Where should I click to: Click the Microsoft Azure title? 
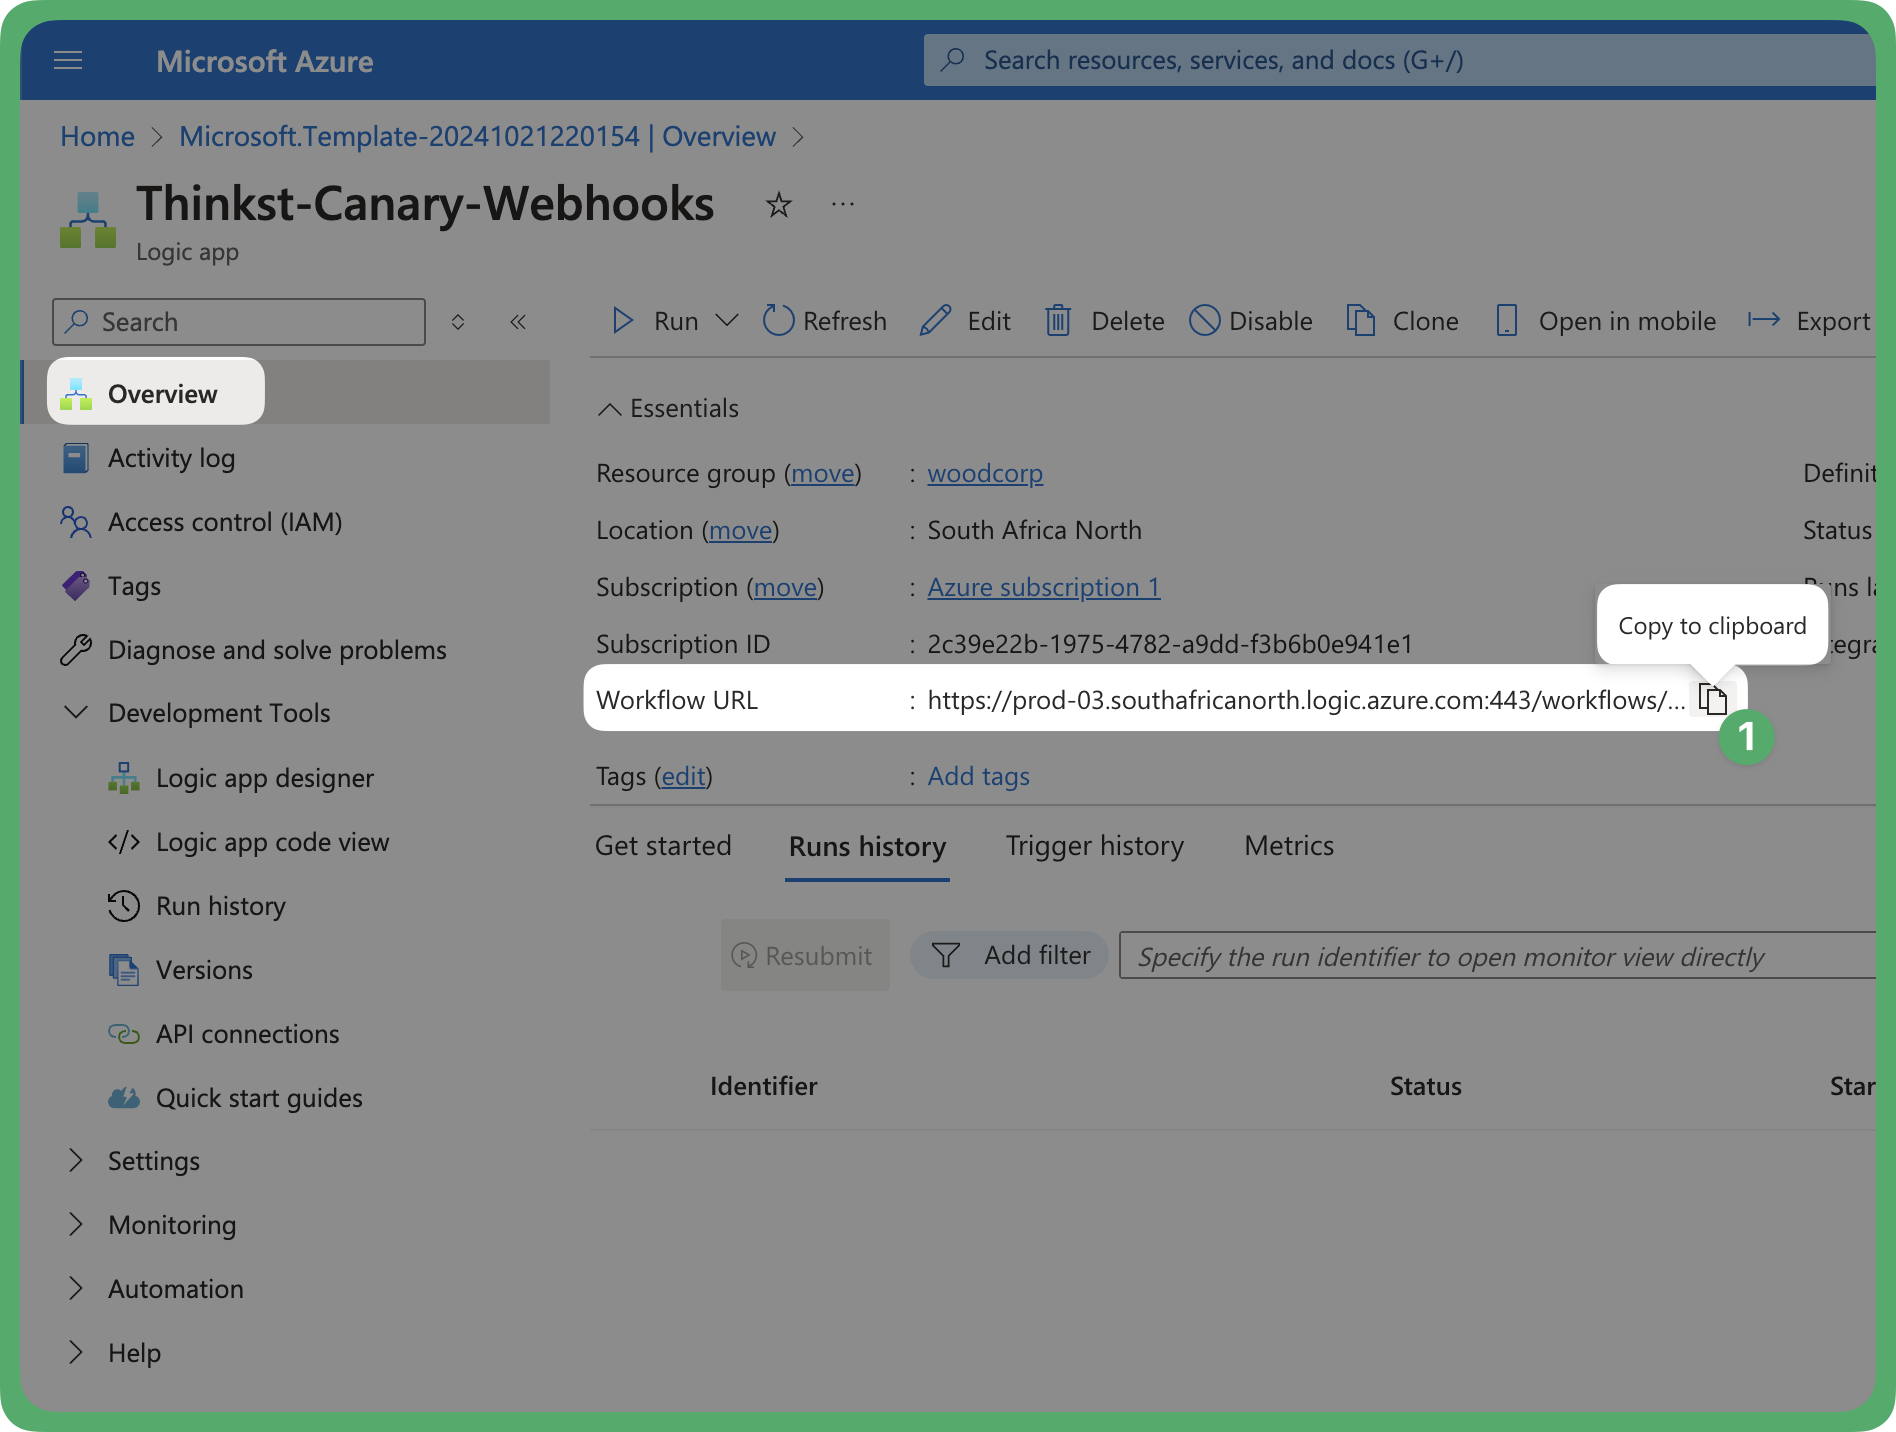(x=265, y=61)
